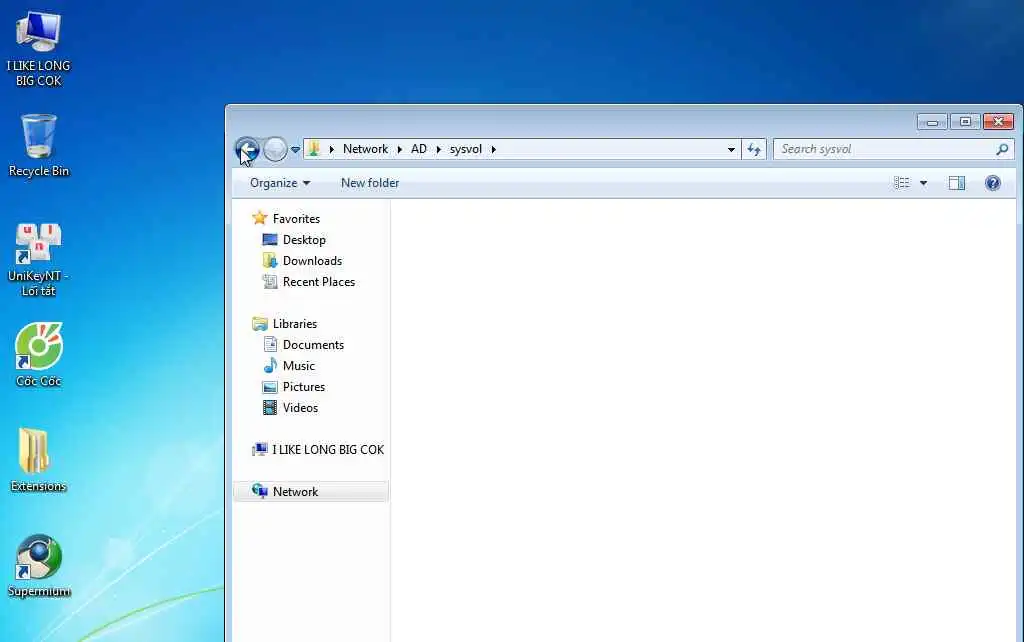The height and width of the screenshot is (642, 1024).
Task: Click the Desktop icon in sidebar
Action: [x=270, y=240]
